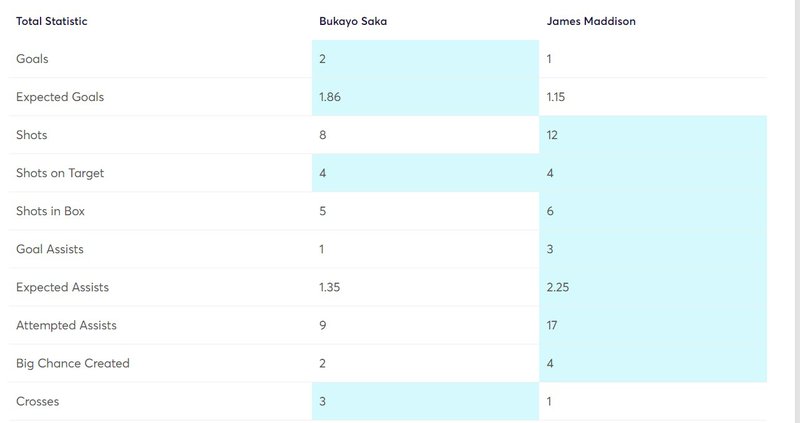Screen dimensions: 800x423
Task: Select the Big Chance Created row label
Action: point(73,363)
